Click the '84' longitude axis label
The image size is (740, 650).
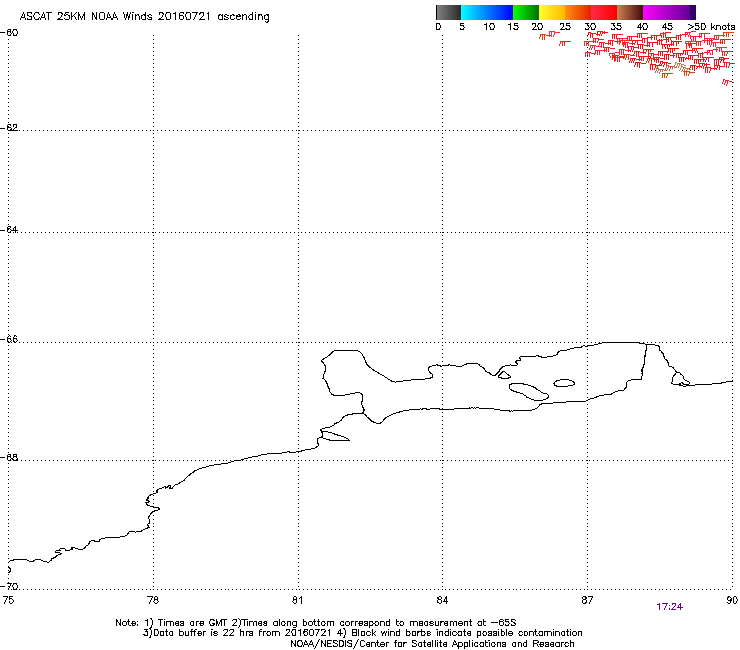click(442, 600)
